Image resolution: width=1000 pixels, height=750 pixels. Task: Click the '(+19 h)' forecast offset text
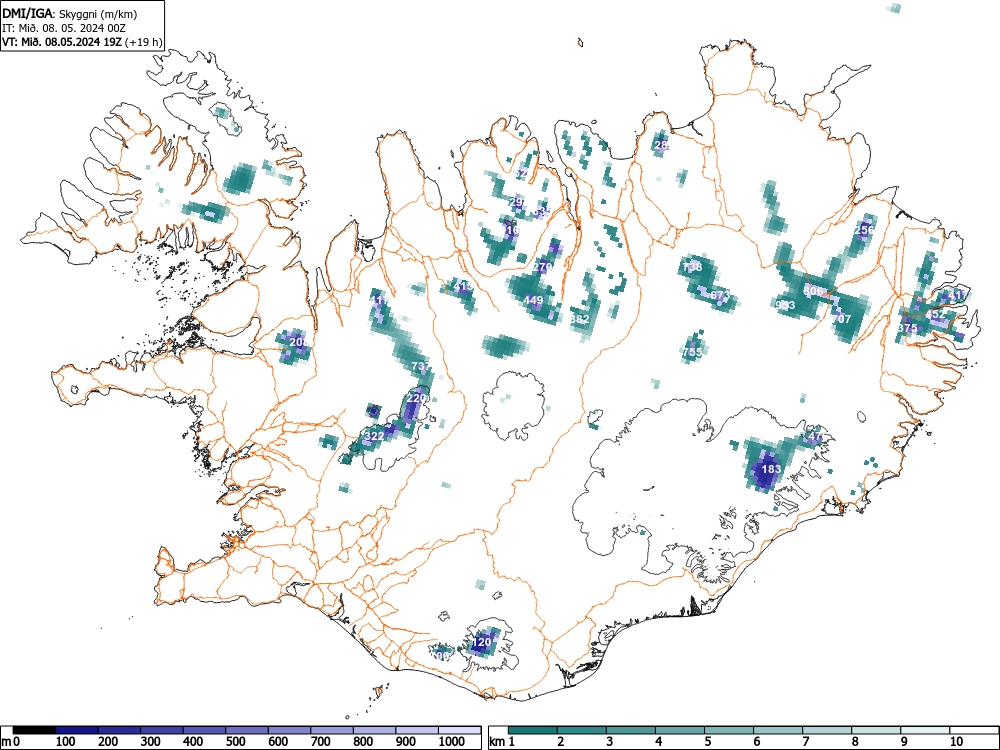(x=144, y=42)
